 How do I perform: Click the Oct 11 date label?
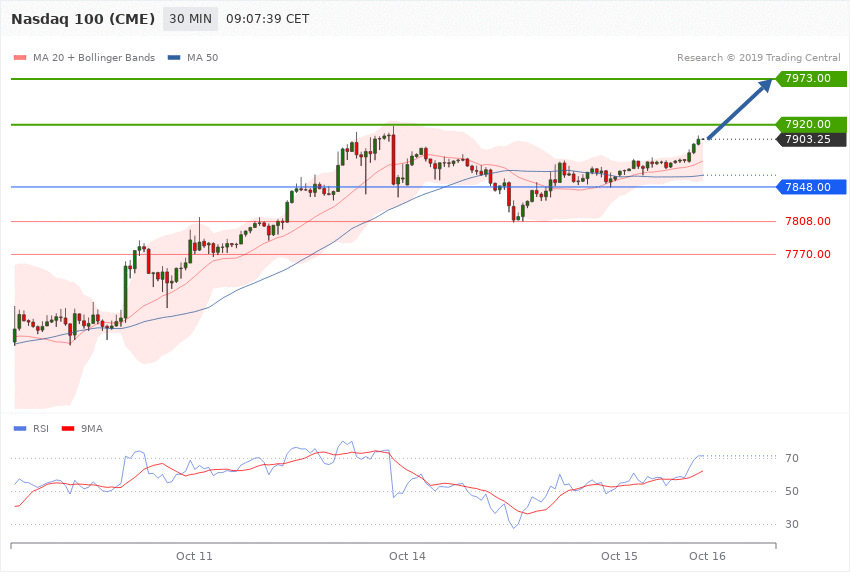click(x=194, y=556)
